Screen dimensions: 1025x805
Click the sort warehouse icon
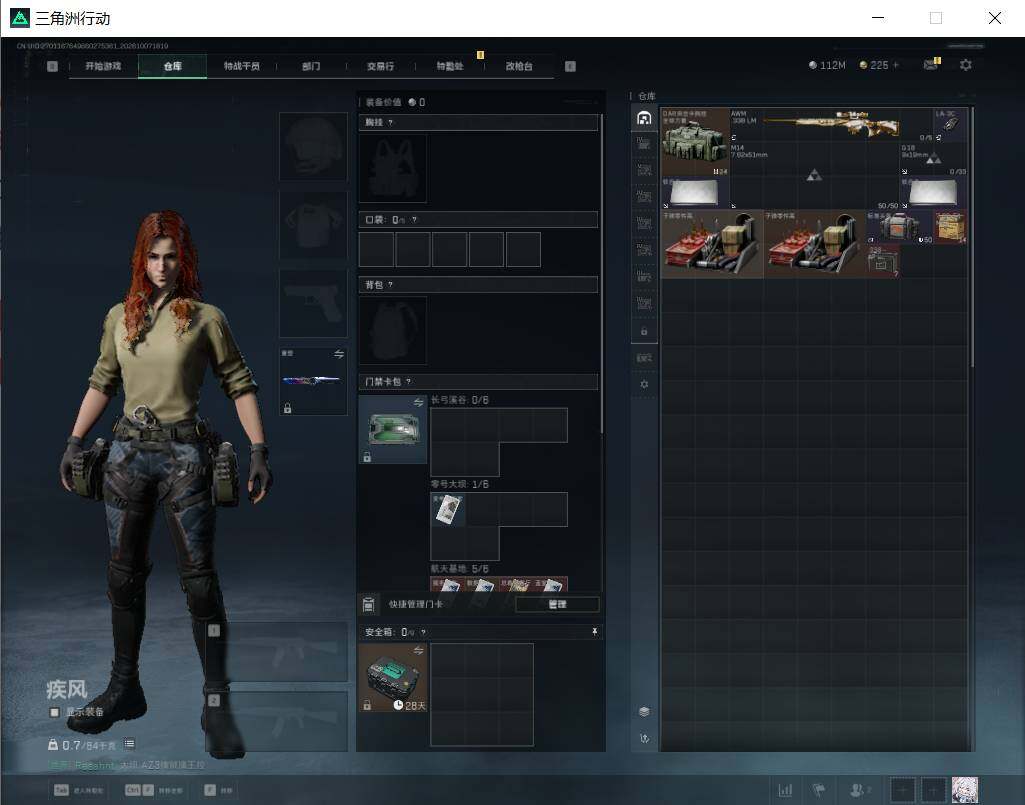pos(644,738)
